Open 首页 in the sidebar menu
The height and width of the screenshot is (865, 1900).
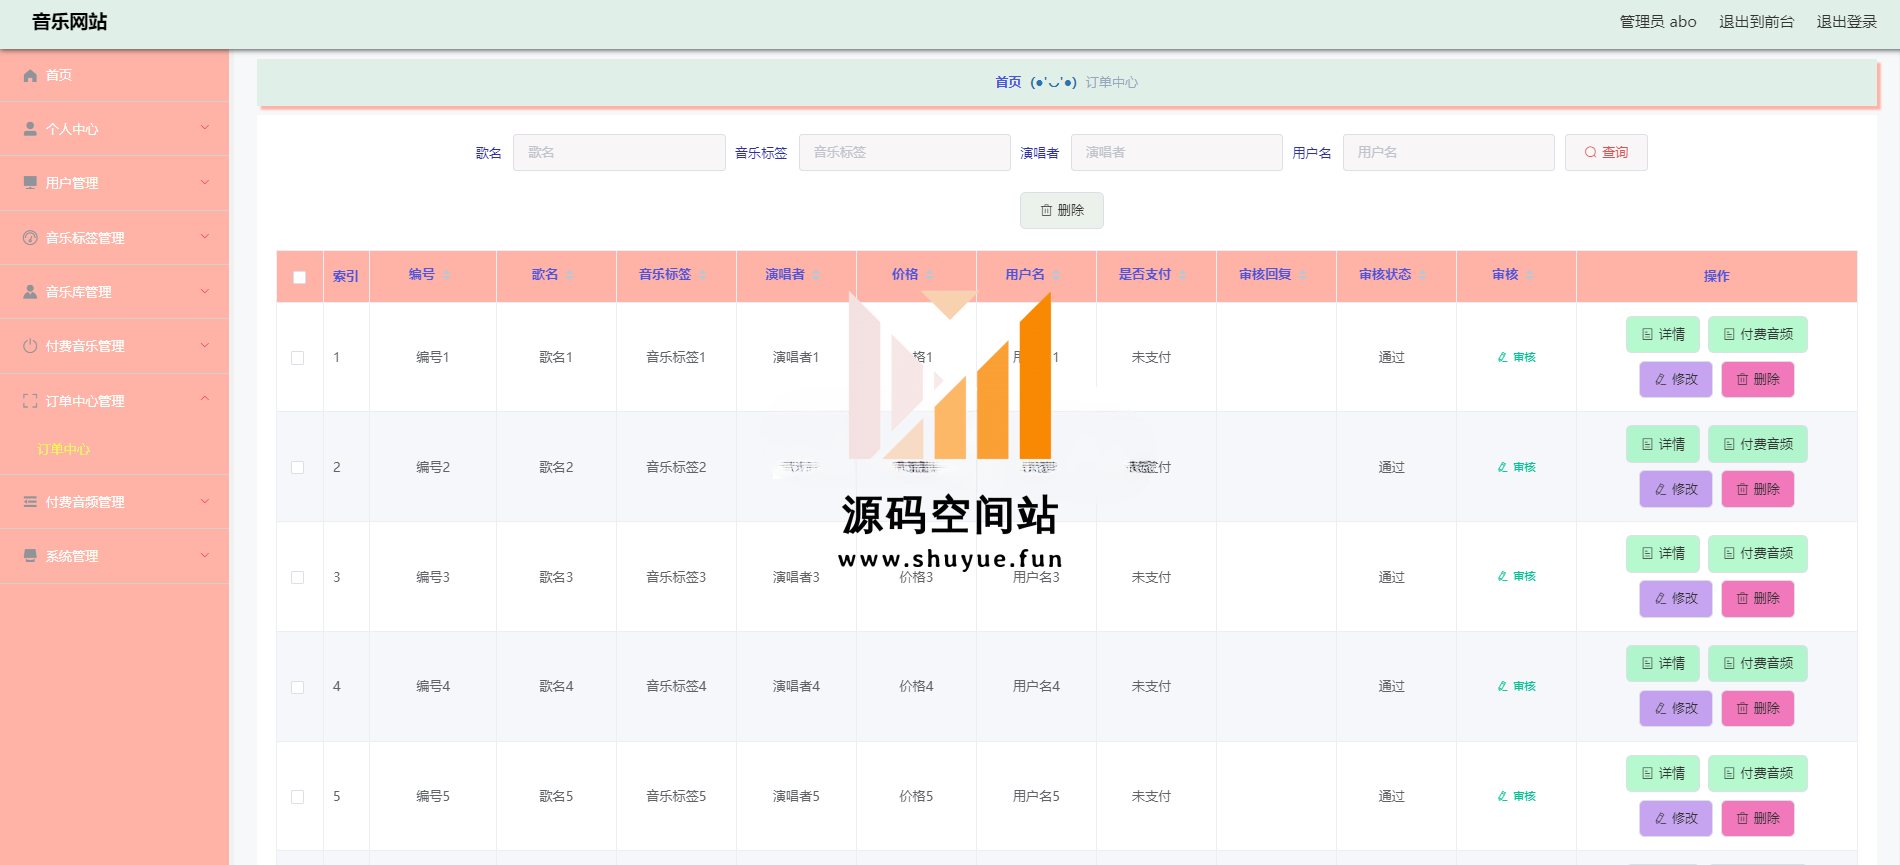coord(114,75)
